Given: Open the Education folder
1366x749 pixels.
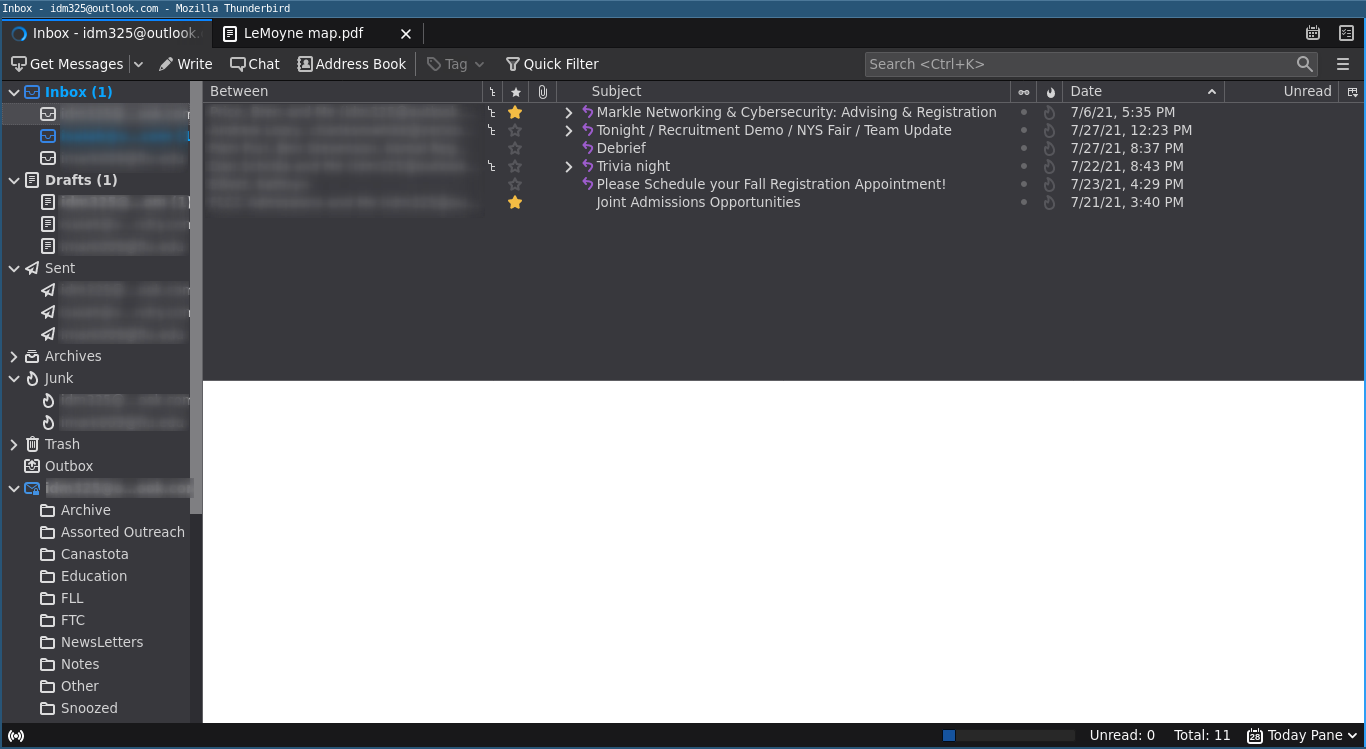Looking at the screenshot, I should [x=94, y=576].
